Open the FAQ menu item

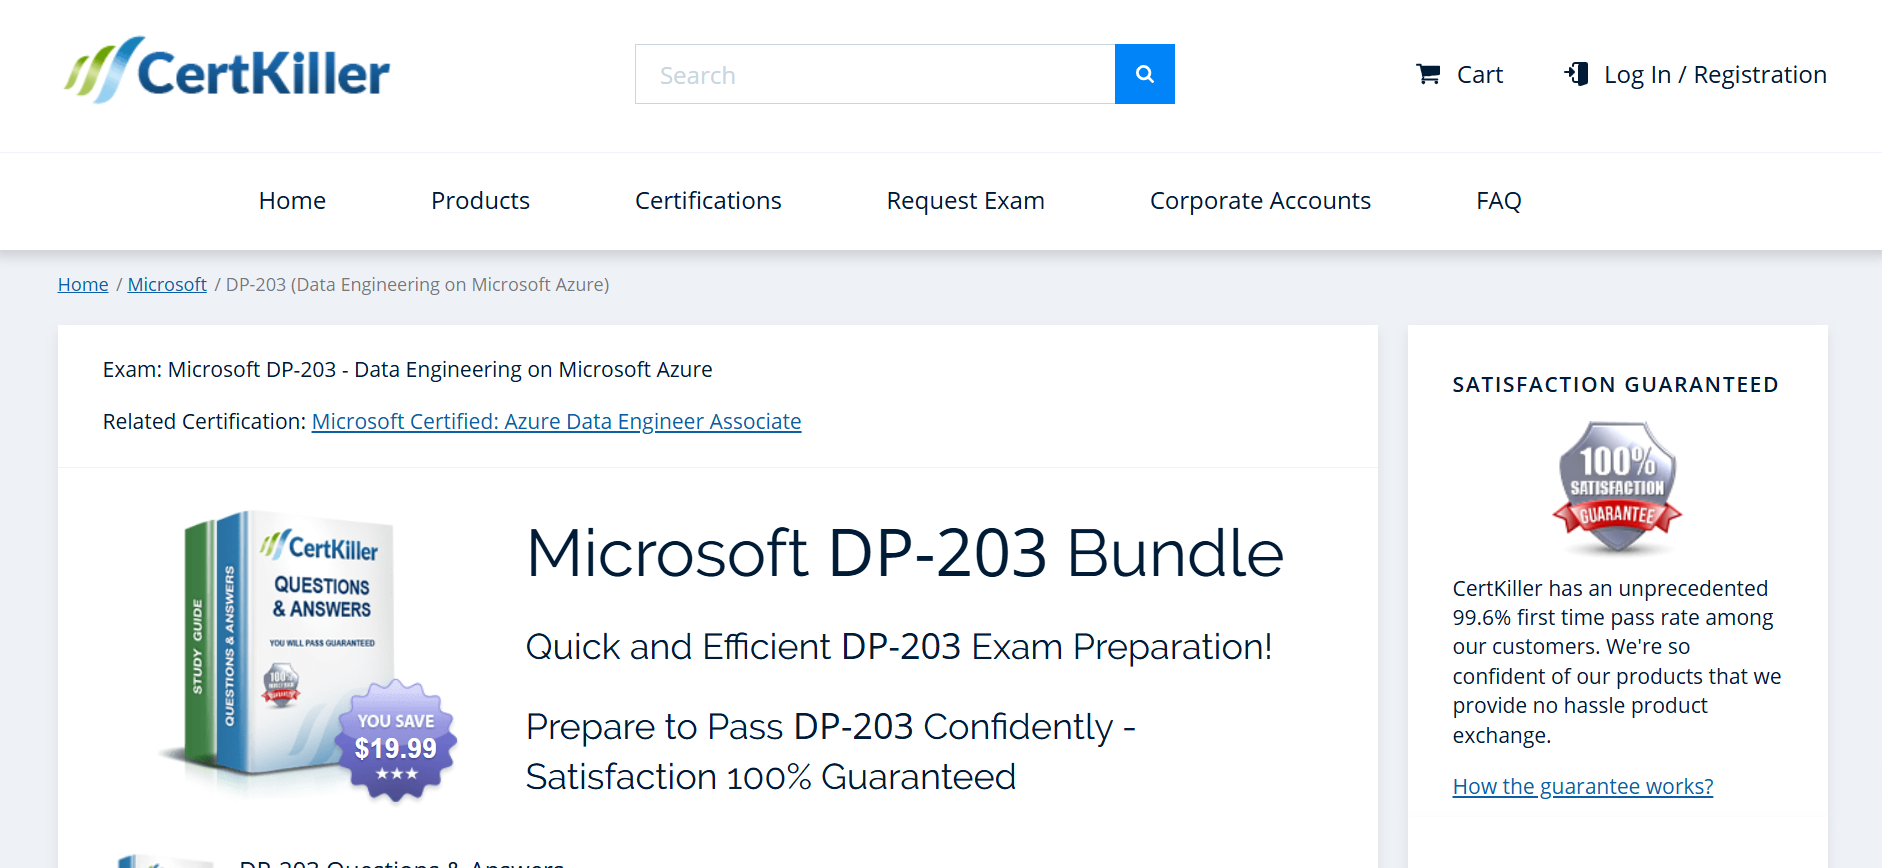click(1498, 201)
